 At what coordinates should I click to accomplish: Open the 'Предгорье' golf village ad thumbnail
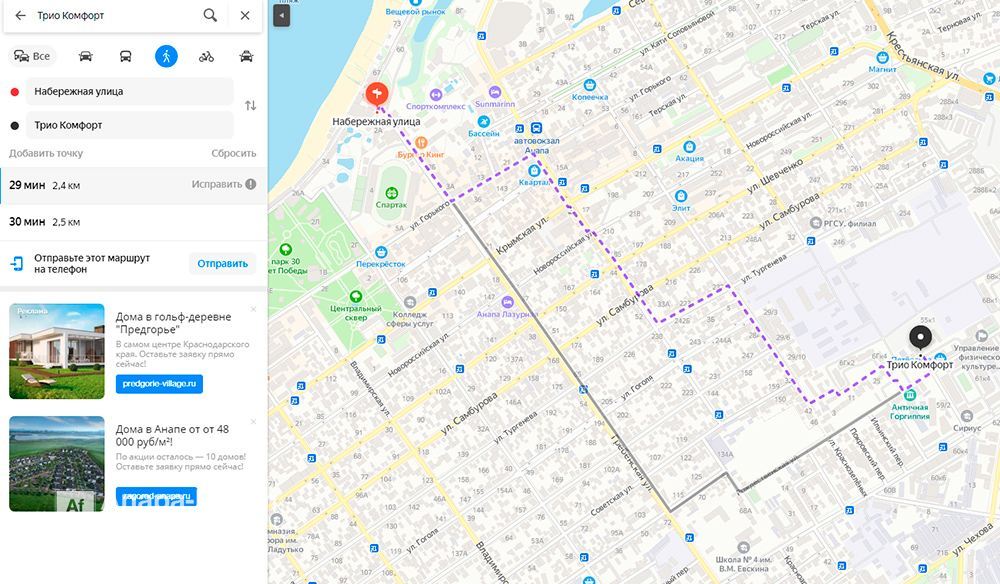[x=57, y=351]
